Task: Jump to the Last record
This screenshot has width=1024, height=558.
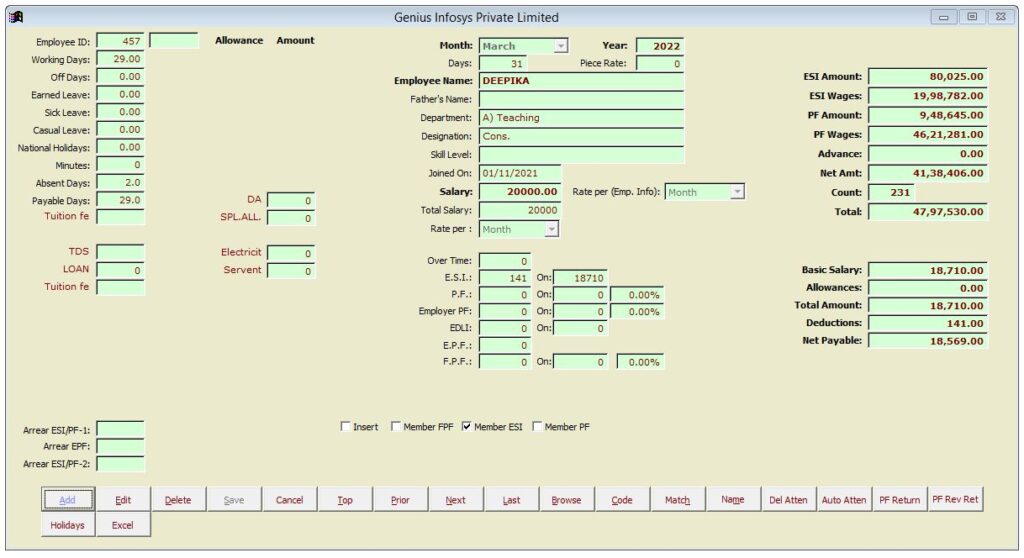Action: coord(511,500)
